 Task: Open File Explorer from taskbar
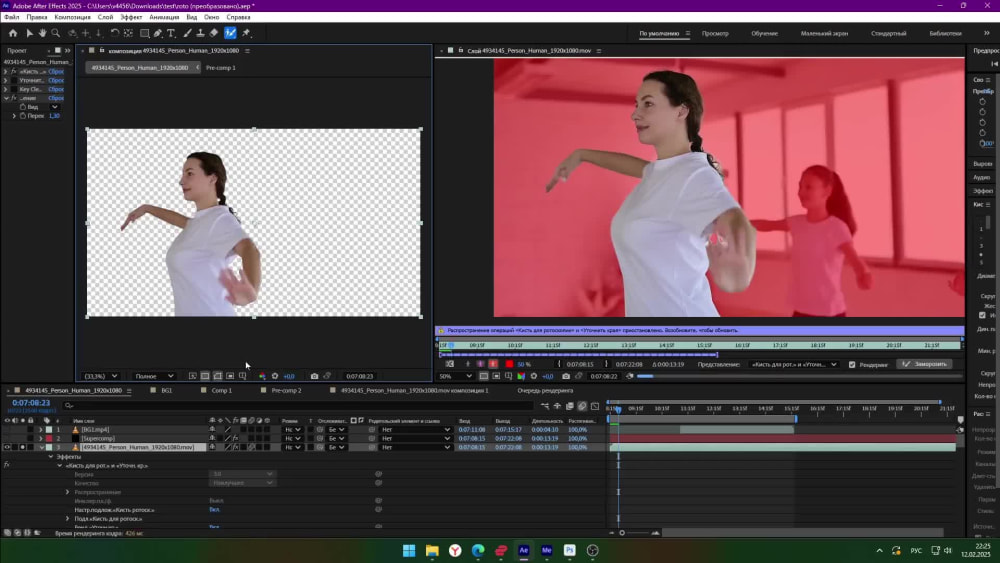tap(432, 550)
